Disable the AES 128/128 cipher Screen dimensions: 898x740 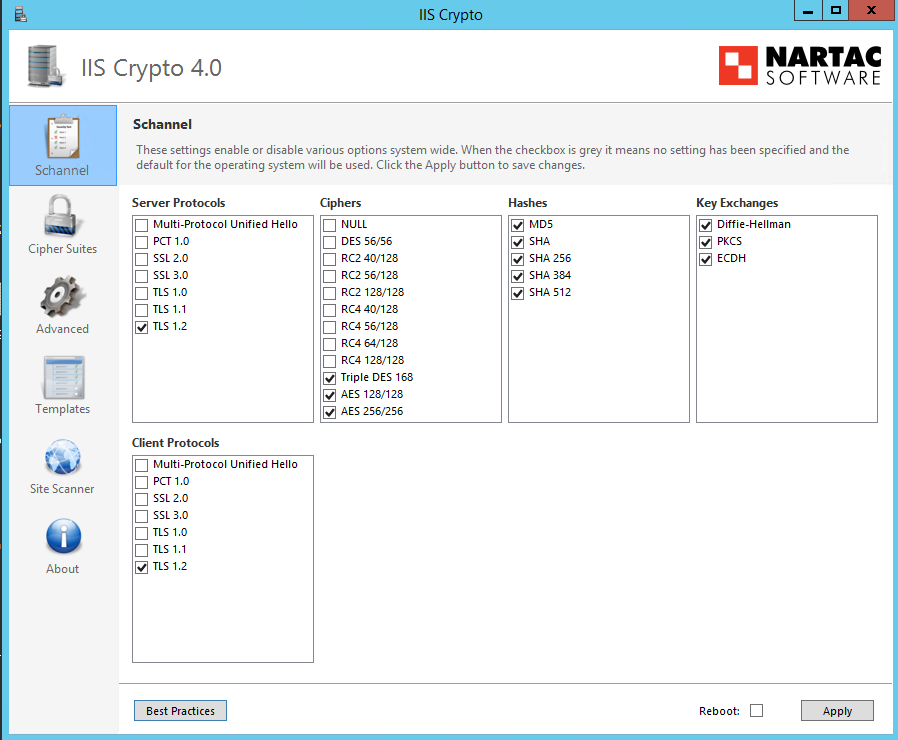329,395
